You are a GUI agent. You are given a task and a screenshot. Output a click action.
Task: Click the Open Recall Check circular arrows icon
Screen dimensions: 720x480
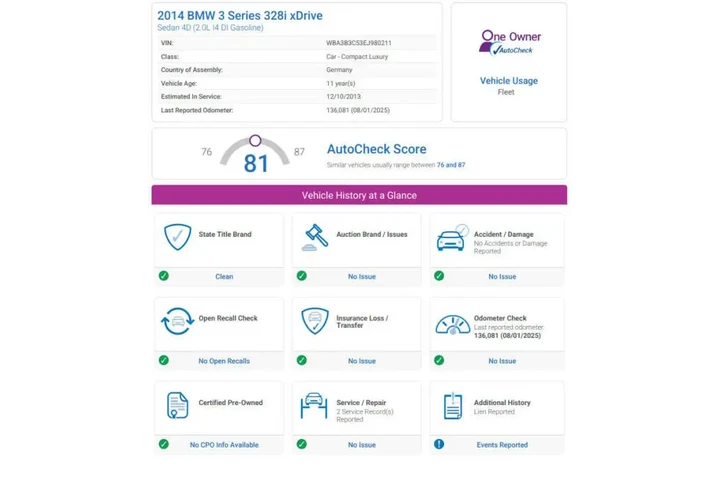(x=178, y=321)
